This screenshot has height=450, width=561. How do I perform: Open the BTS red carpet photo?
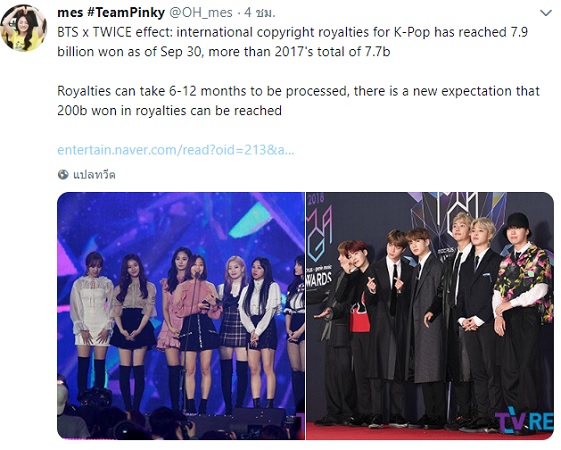[x=430, y=316]
